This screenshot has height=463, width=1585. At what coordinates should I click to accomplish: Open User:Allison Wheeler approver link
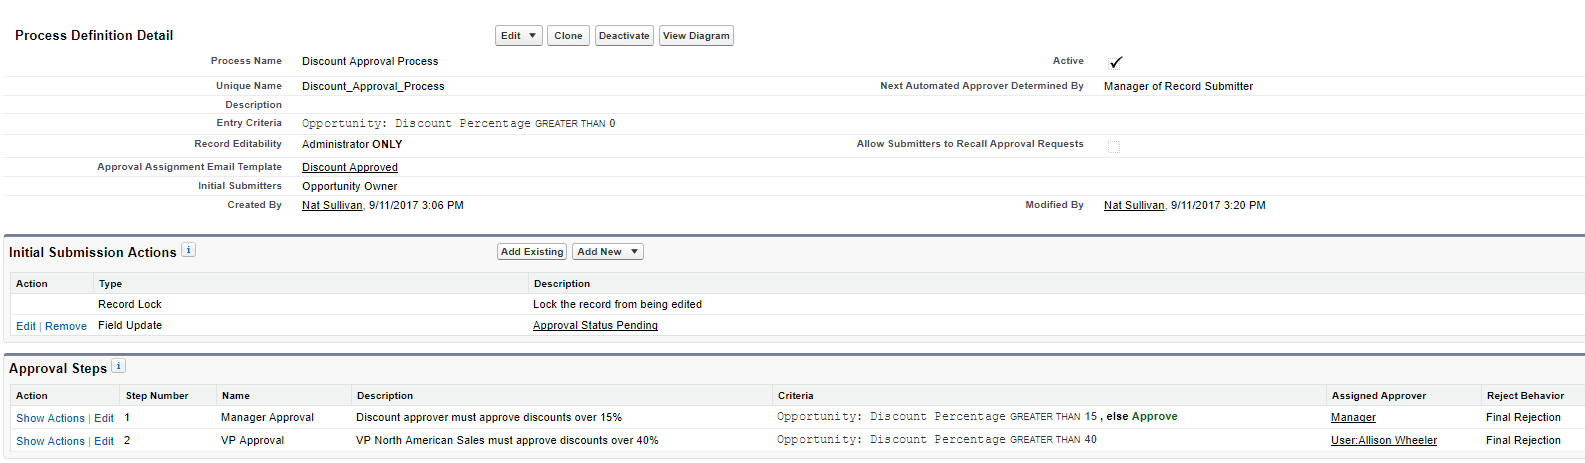click(x=1383, y=441)
